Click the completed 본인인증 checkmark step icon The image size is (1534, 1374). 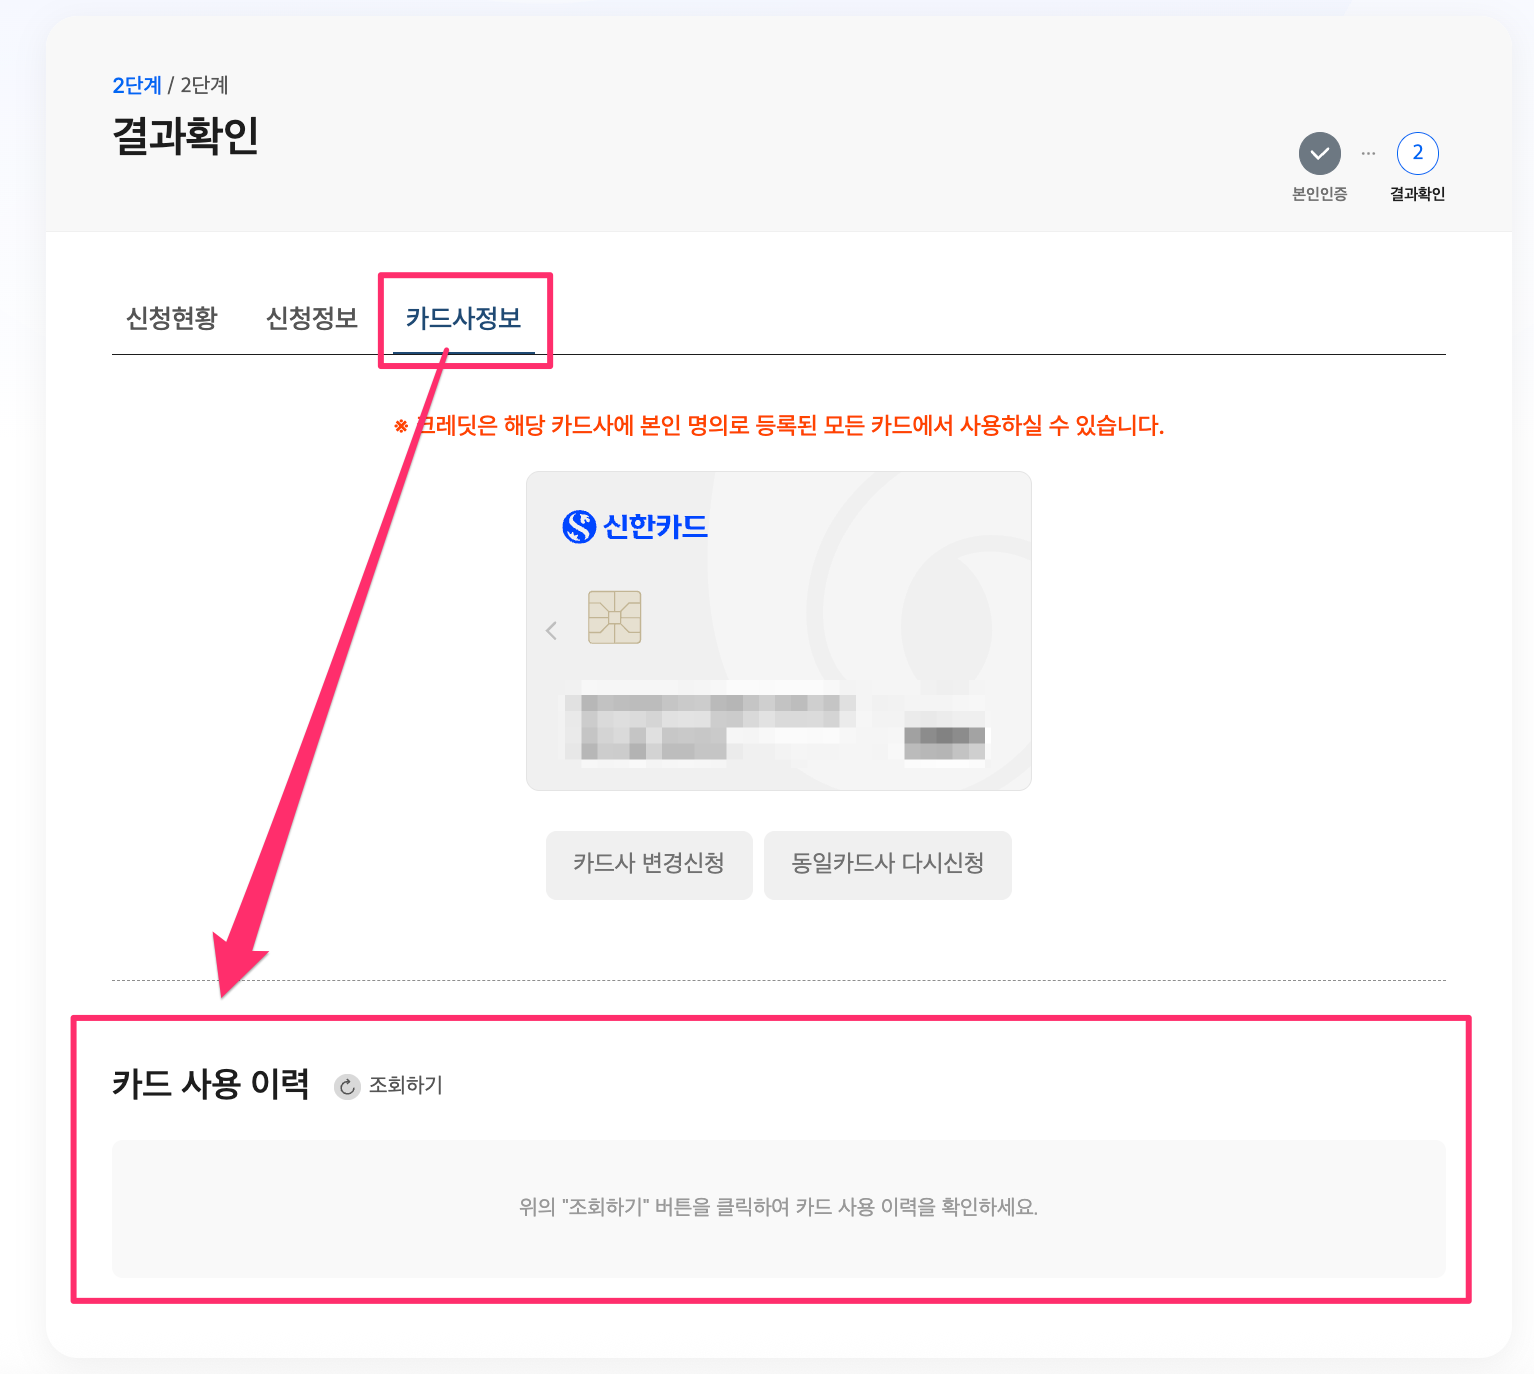1319,153
